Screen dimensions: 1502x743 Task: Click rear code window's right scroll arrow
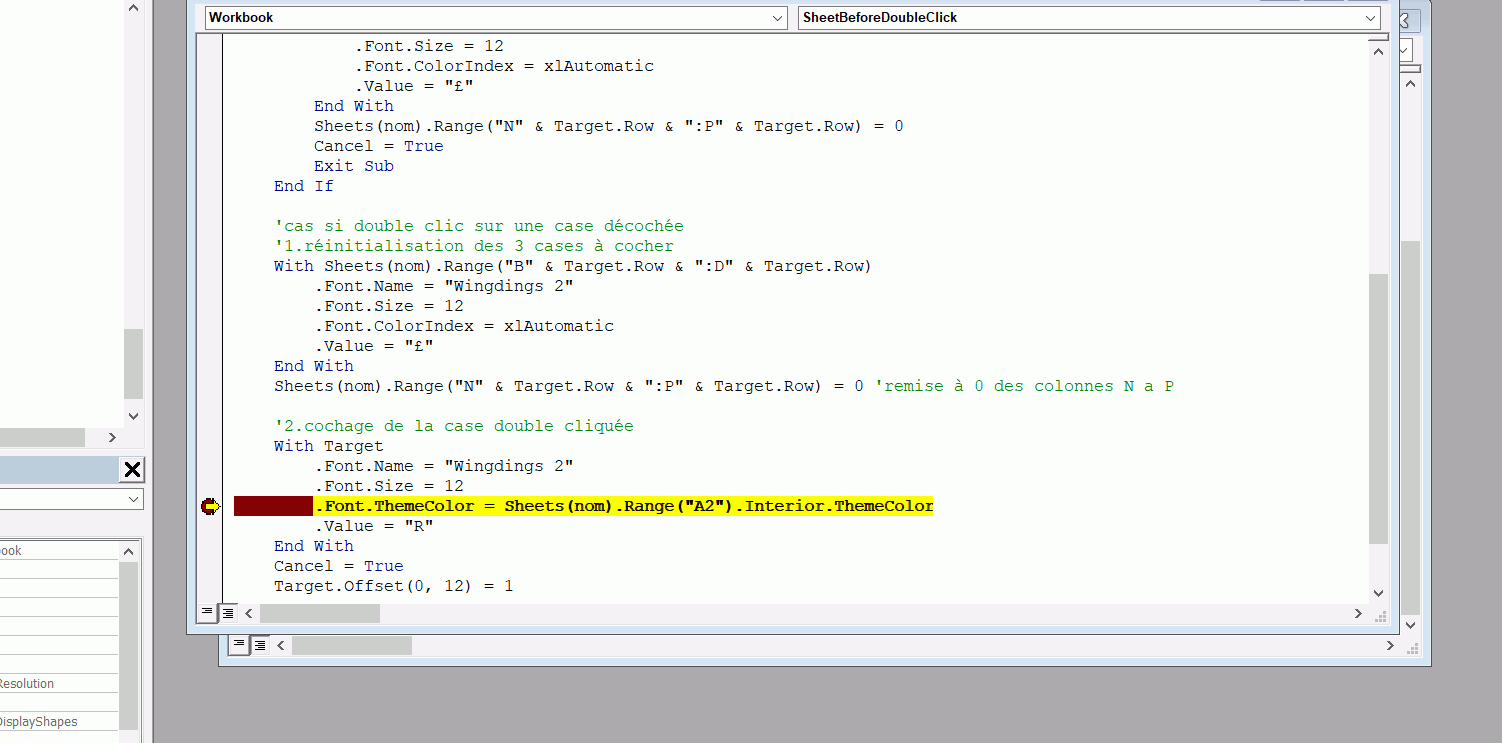1389,645
